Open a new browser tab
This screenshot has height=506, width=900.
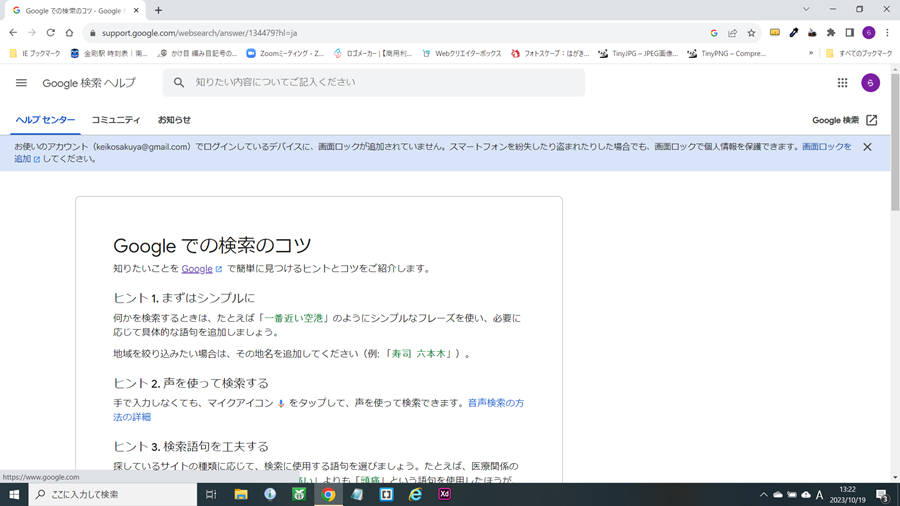coord(158,10)
